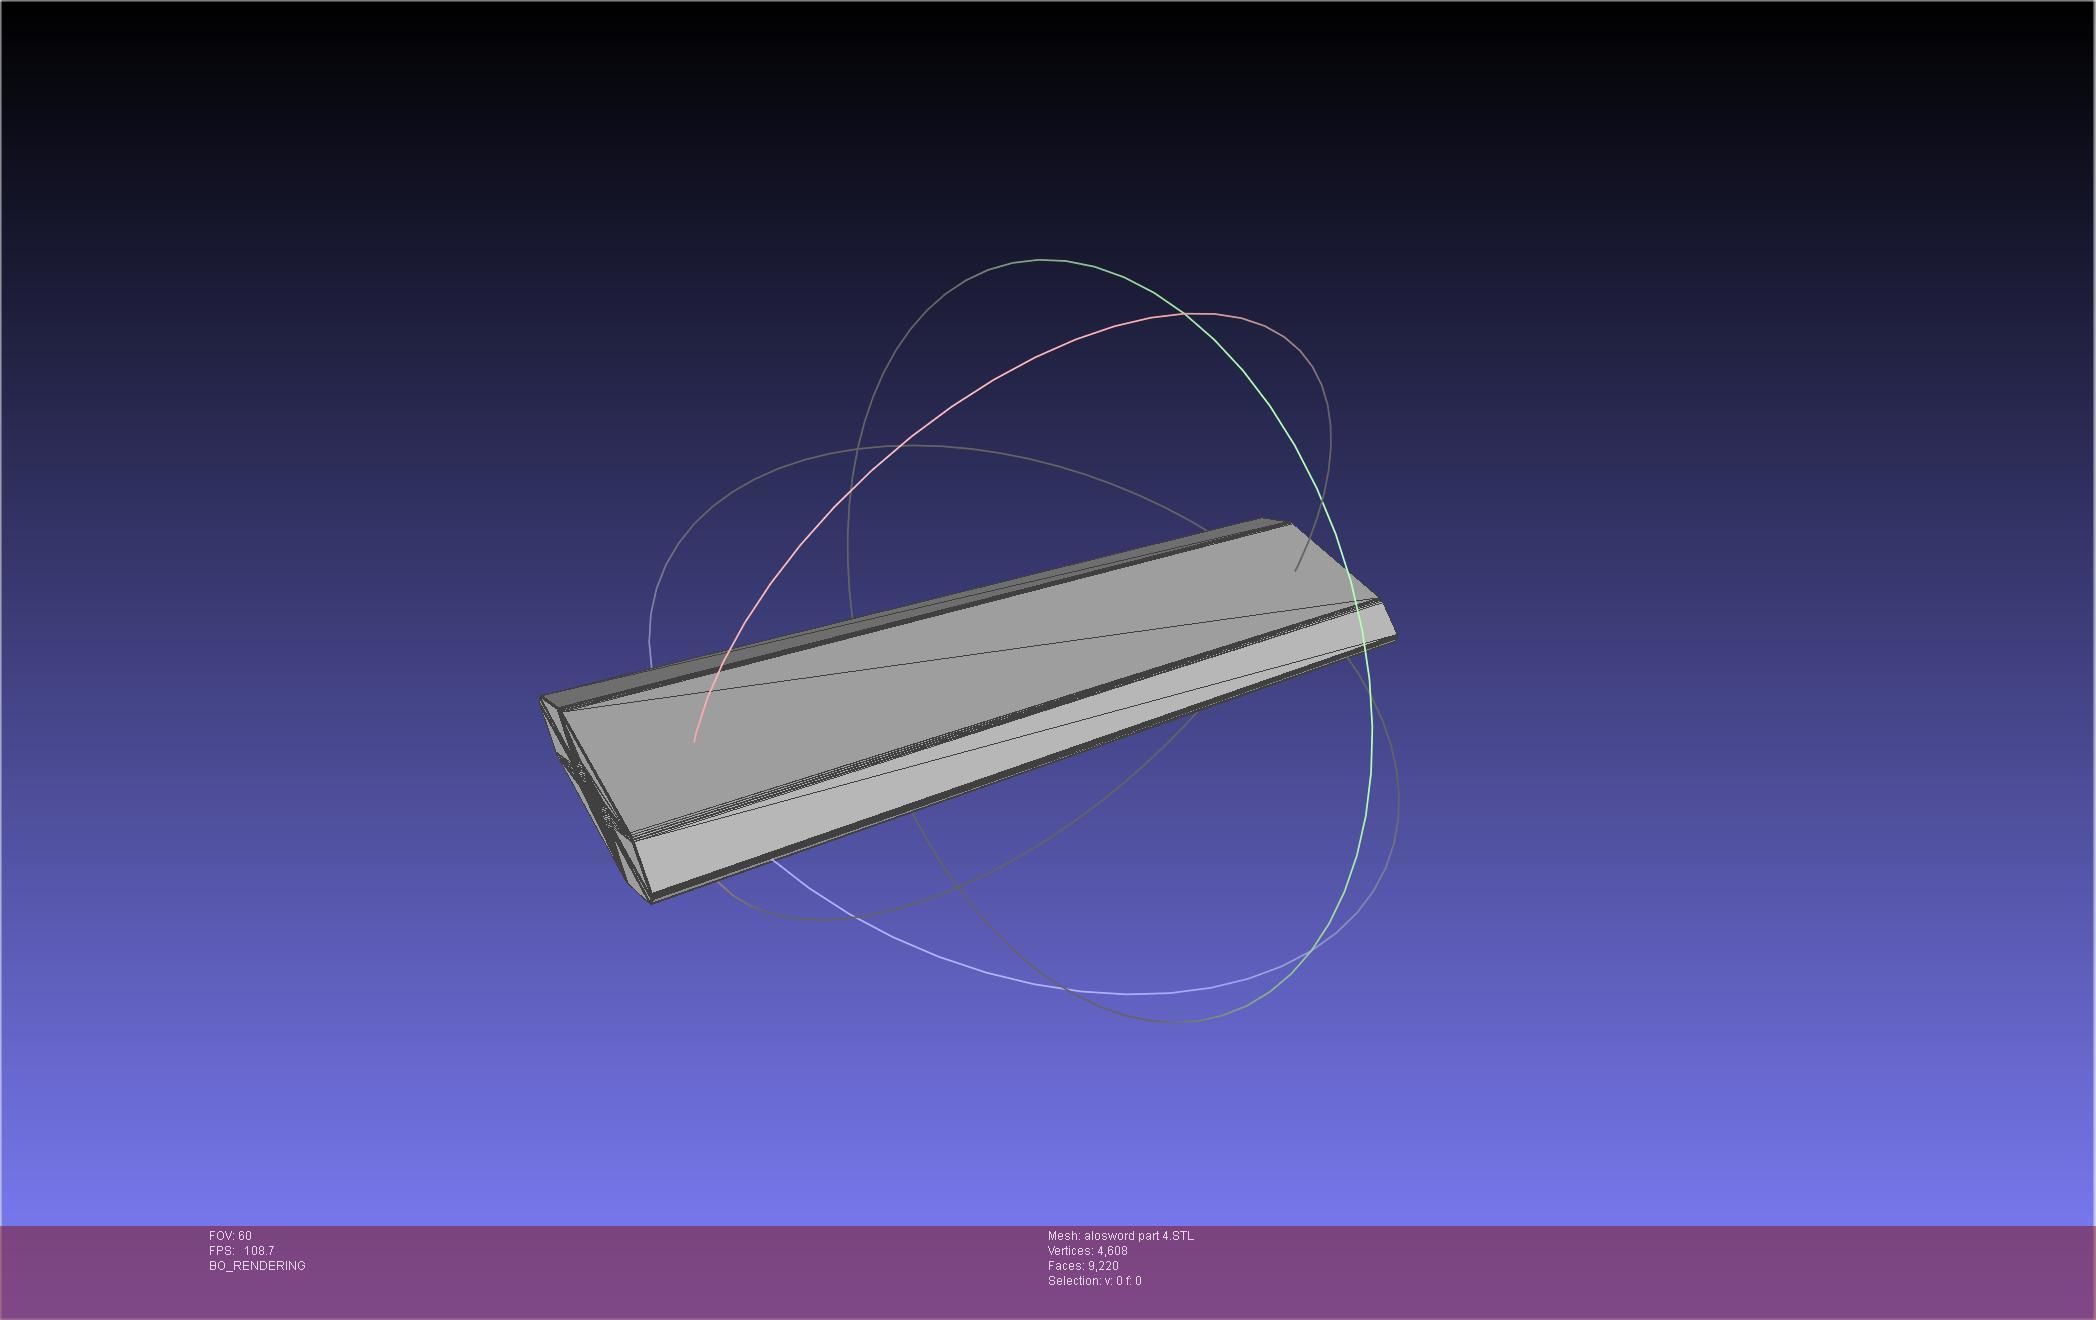Click the Vertices: 4,608 label
Screen dimensions: 2096x1320
(1087, 1251)
